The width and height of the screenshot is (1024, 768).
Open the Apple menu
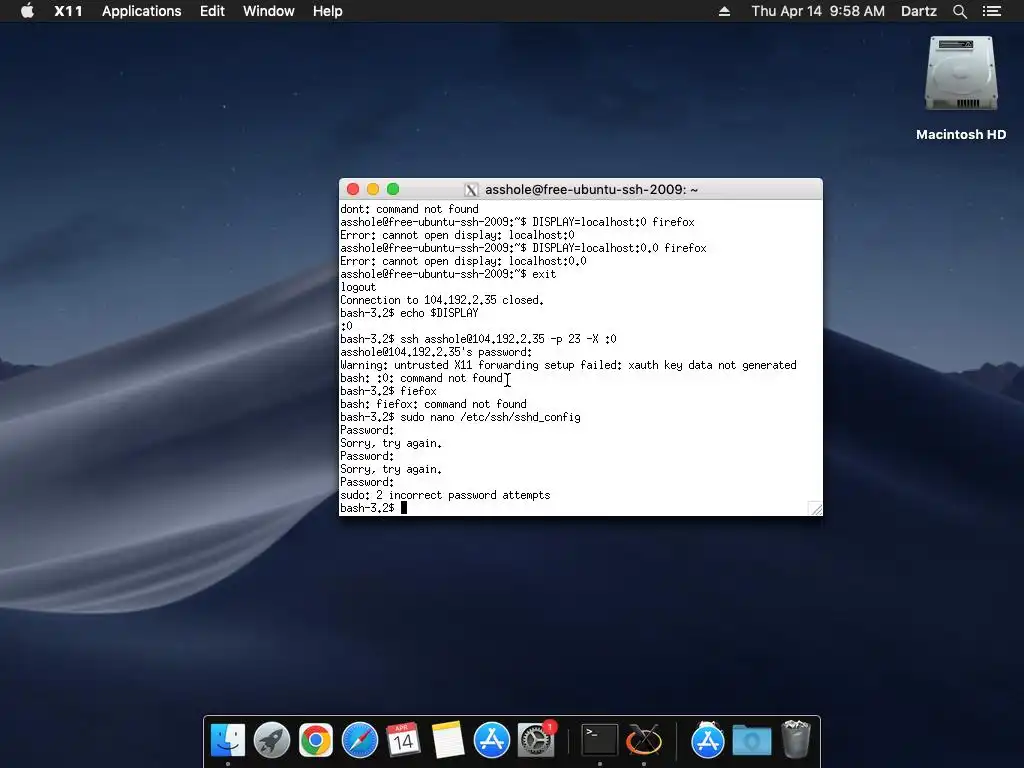(27, 11)
